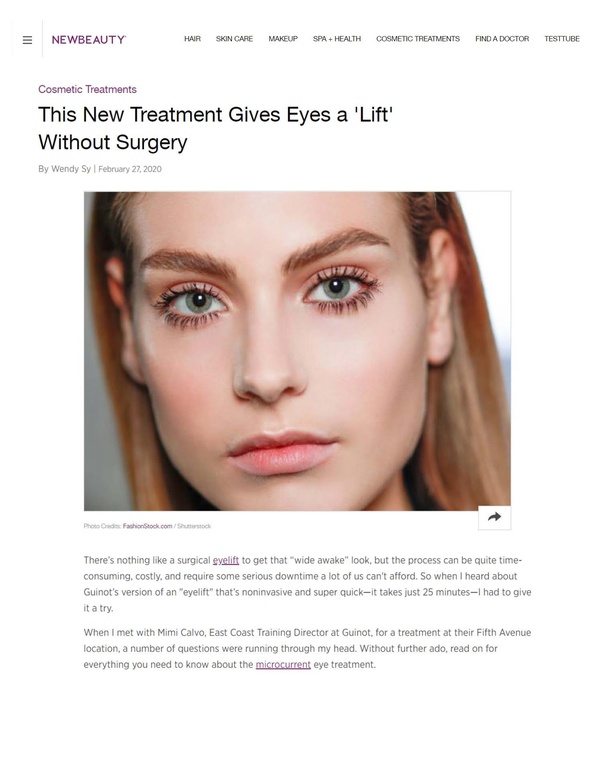The height and width of the screenshot is (776, 600).
Task: Open Cosmetic Treatments in top navigation
Action: click(418, 39)
